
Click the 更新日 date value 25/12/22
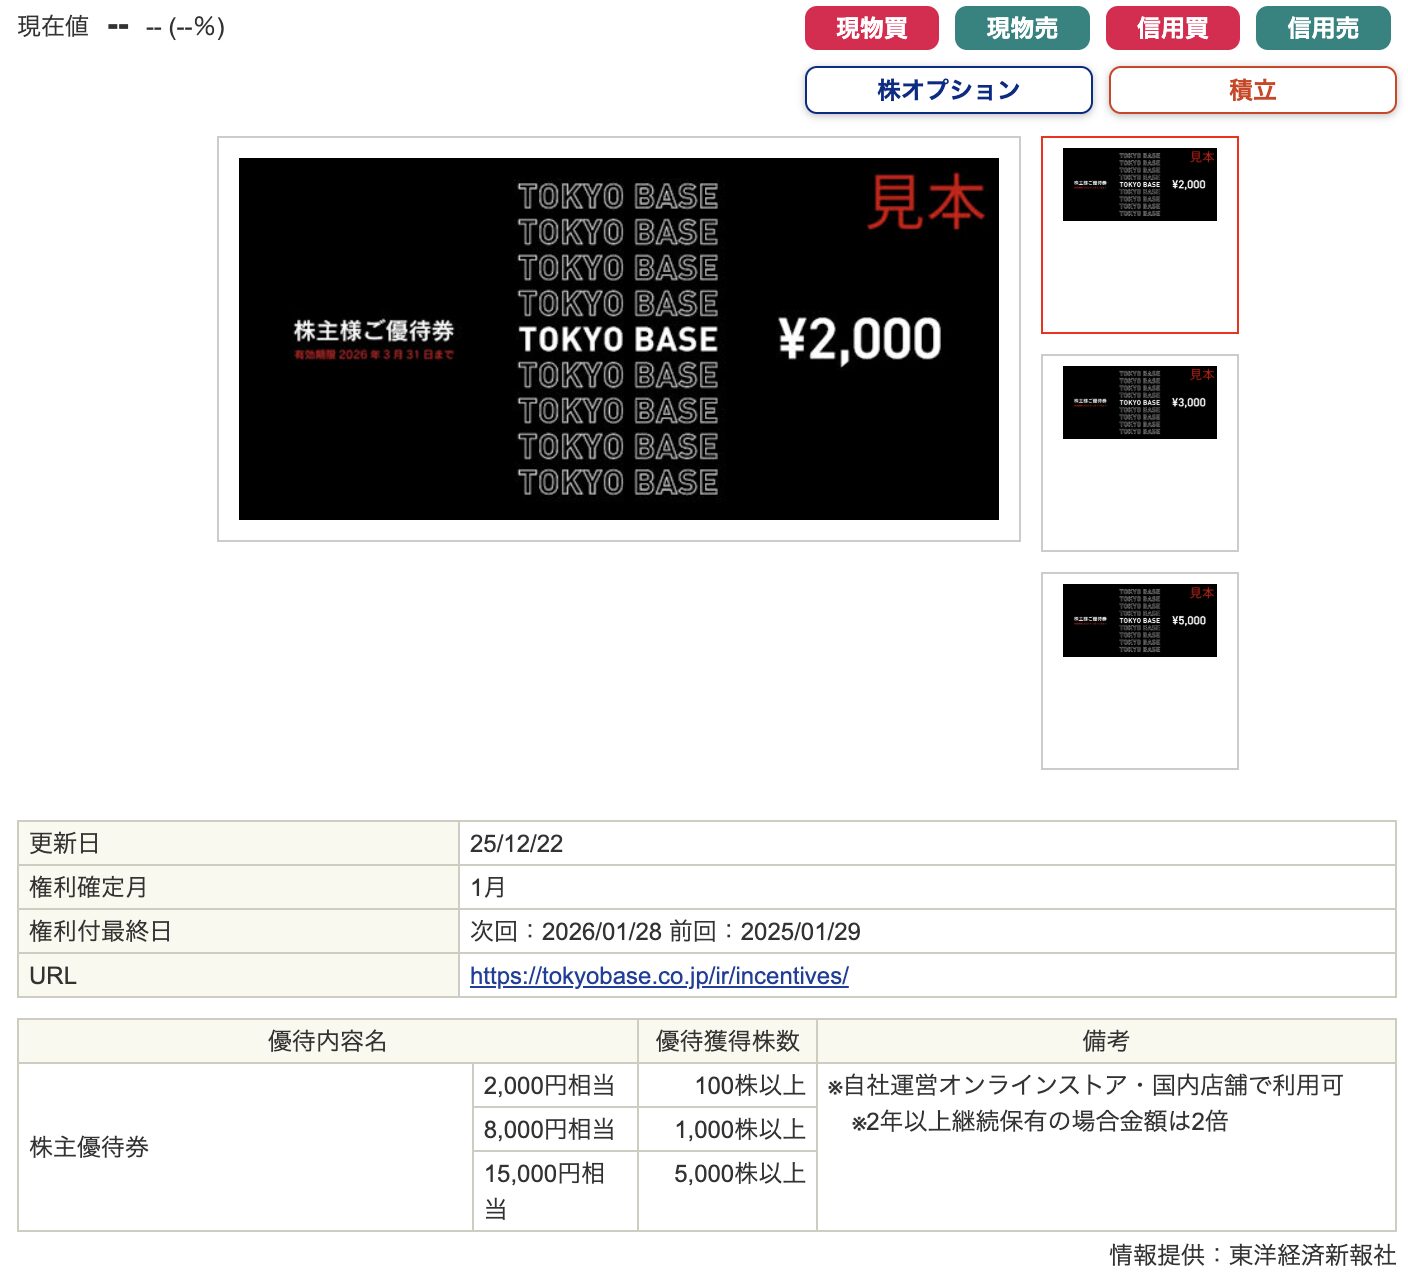(x=516, y=844)
